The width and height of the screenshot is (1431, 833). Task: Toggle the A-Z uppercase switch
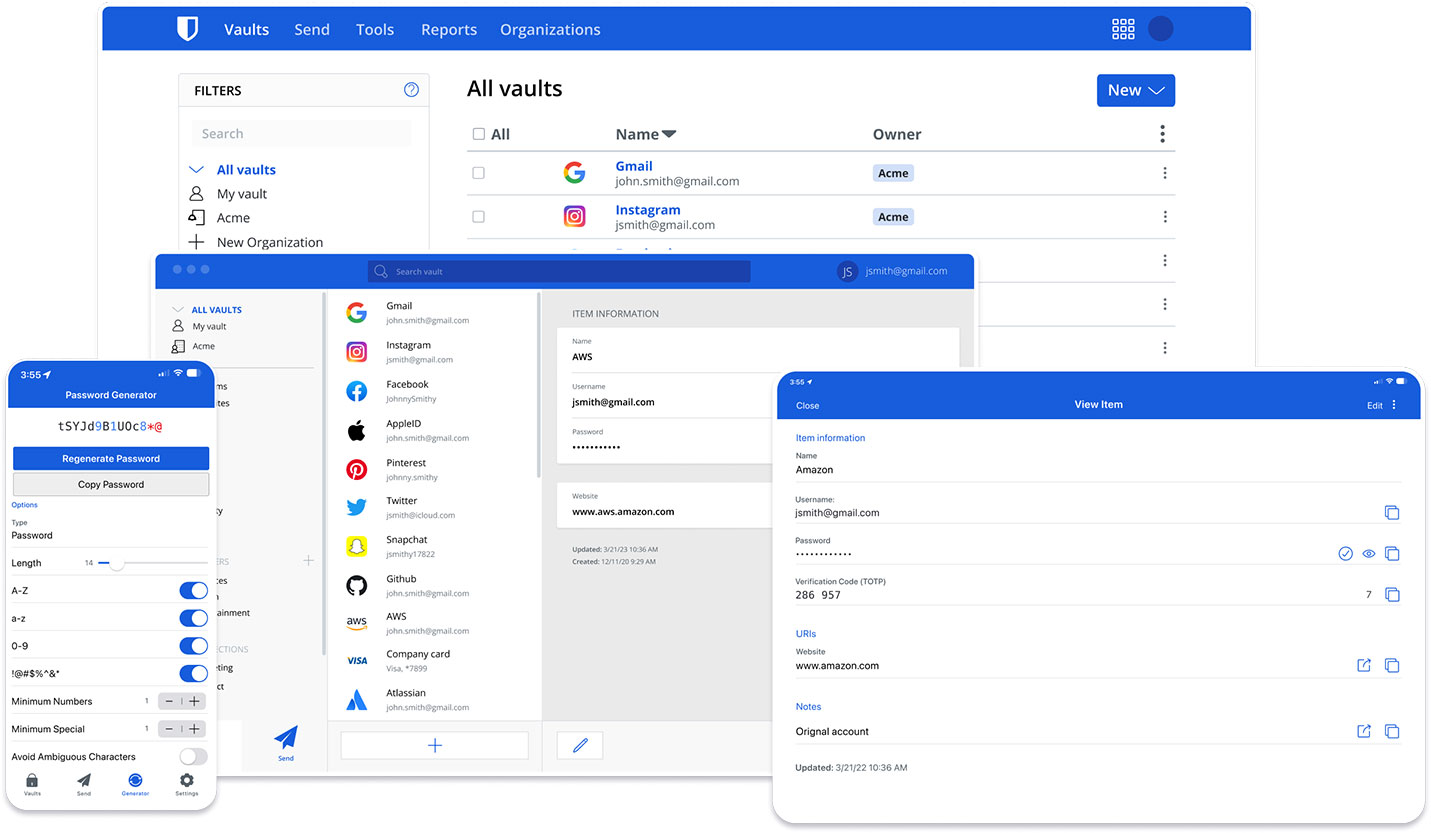coord(193,591)
